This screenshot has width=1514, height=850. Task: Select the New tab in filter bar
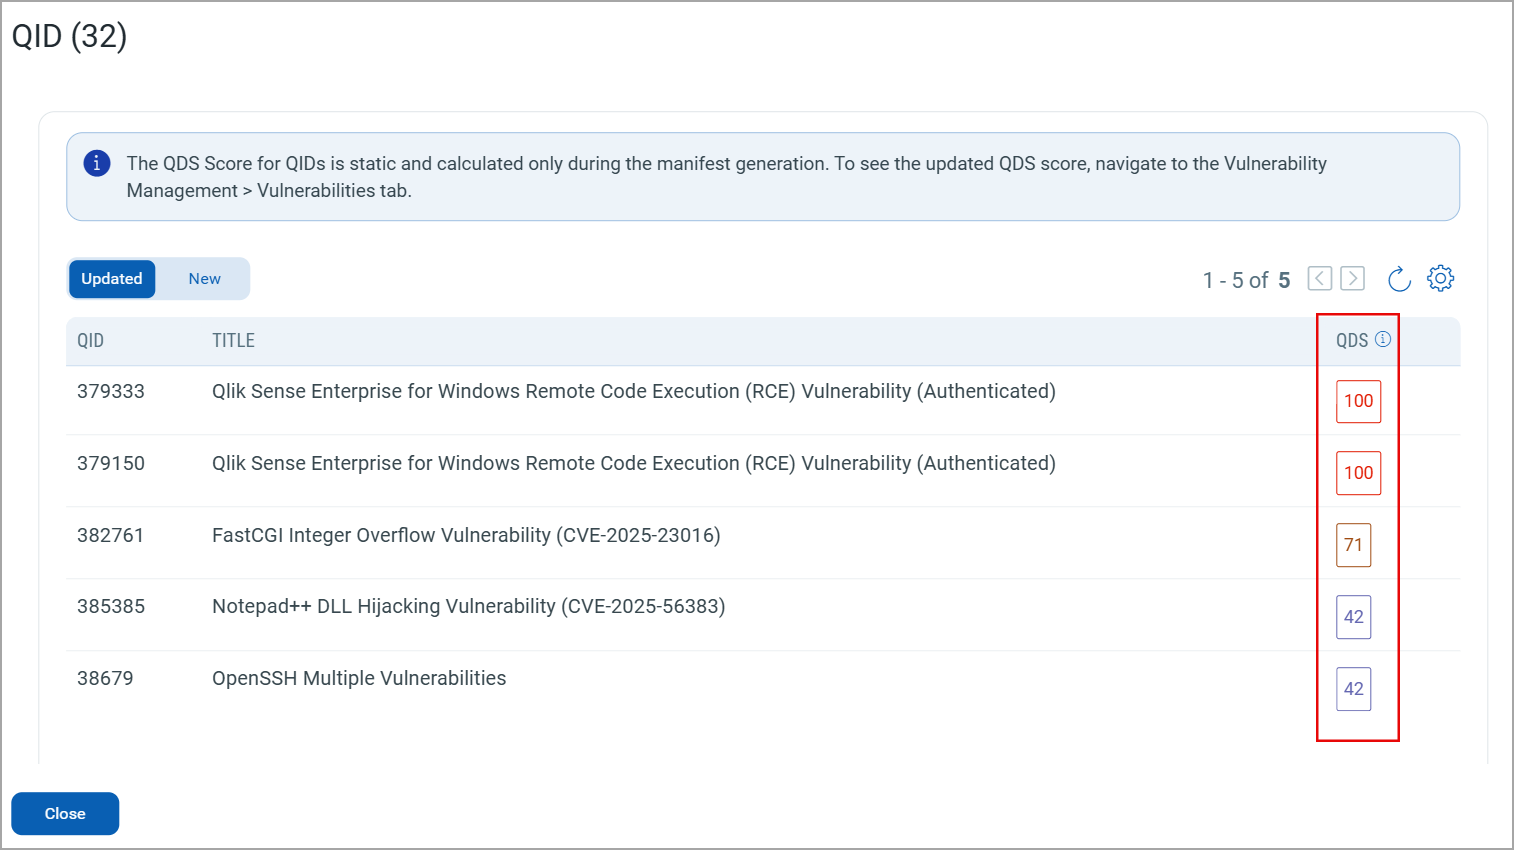(x=204, y=278)
